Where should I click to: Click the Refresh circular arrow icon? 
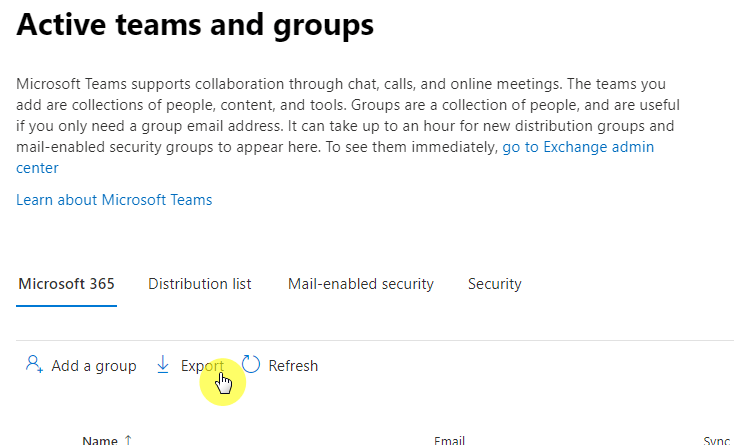point(251,364)
